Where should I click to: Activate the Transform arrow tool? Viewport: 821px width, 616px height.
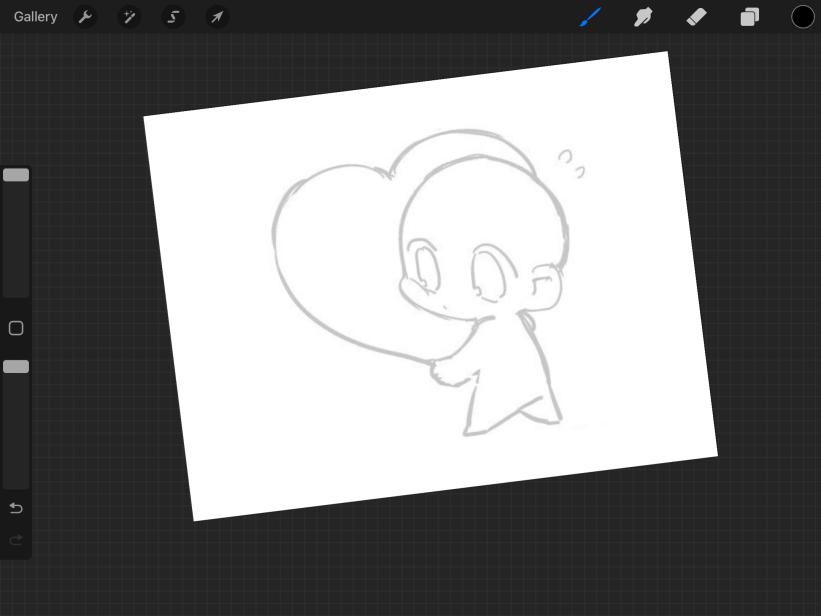coord(216,17)
